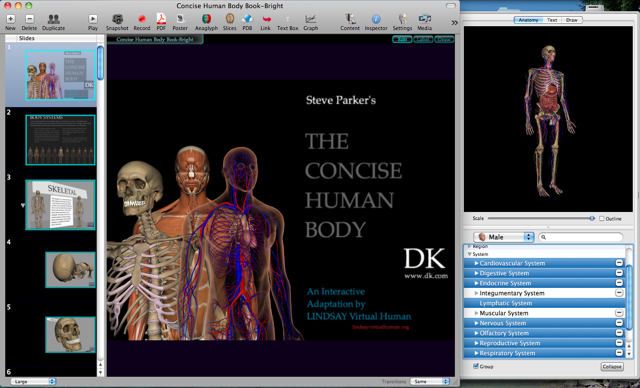Open the Transitions Same dropdown
Viewport: 640px width, 388px height.
[430, 381]
